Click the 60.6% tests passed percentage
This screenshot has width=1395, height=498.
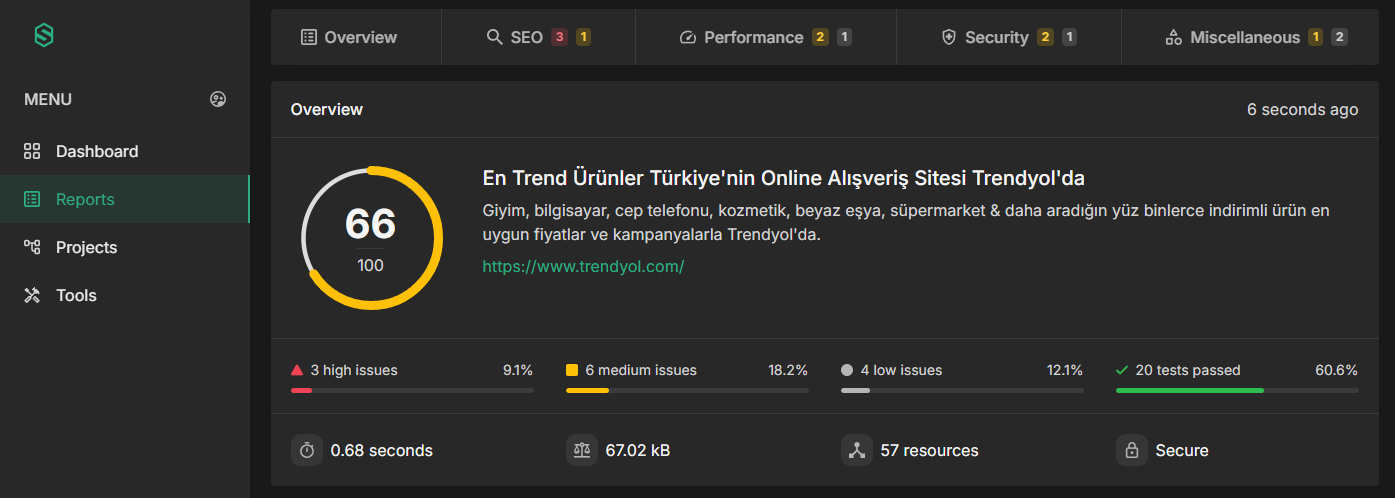[x=1337, y=370]
